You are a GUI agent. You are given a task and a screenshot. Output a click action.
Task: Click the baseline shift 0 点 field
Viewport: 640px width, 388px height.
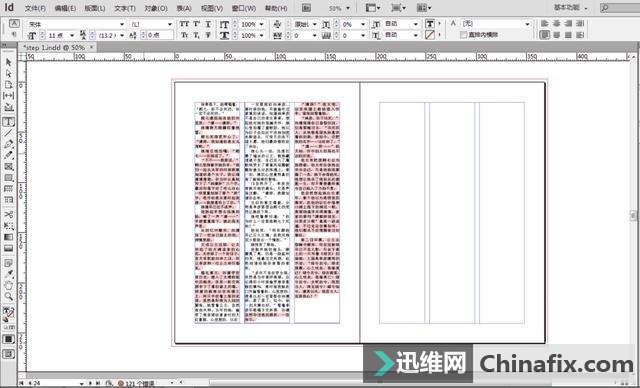(x=160, y=35)
